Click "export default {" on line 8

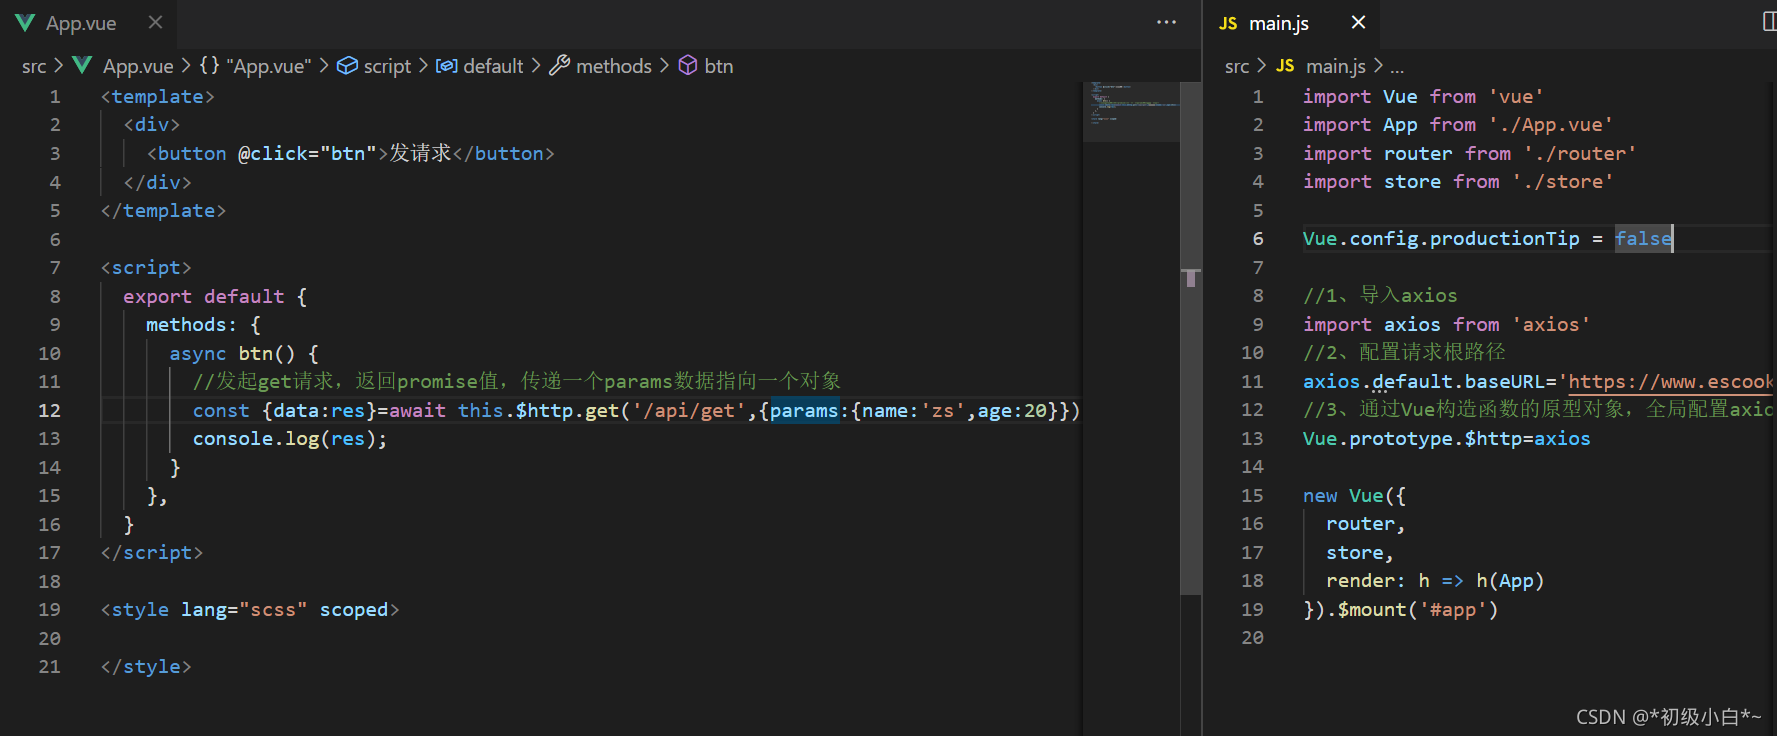point(215,296)
